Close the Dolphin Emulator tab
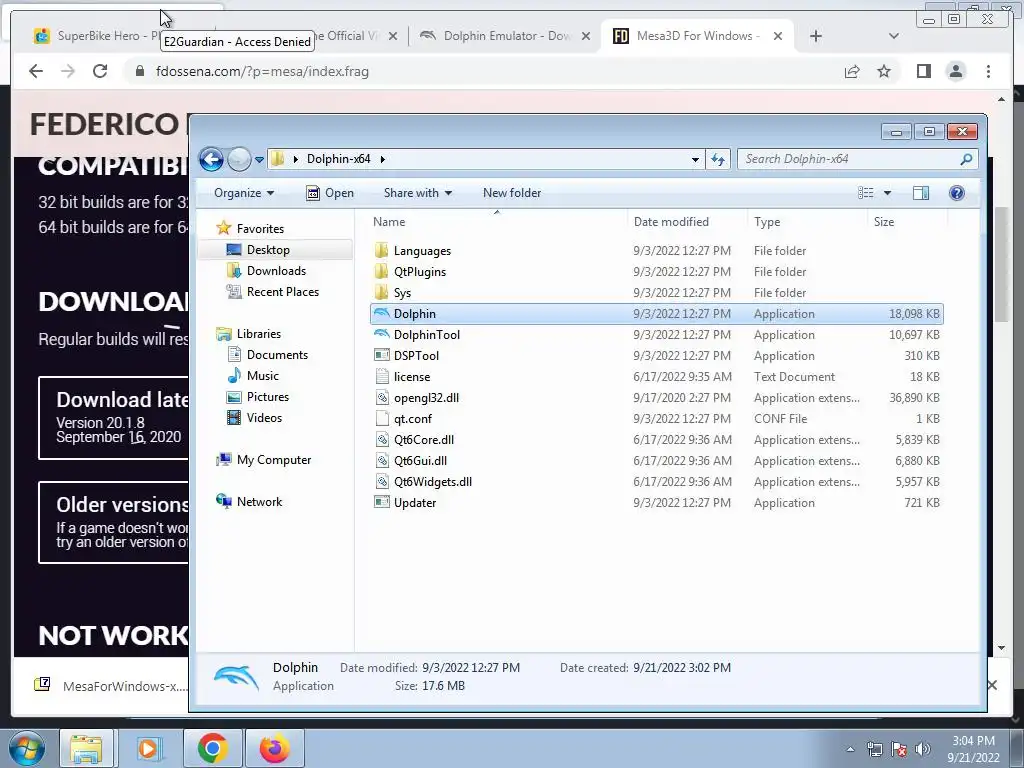The height and width of the screenshot is (768, 1024). tap(586, 36)
